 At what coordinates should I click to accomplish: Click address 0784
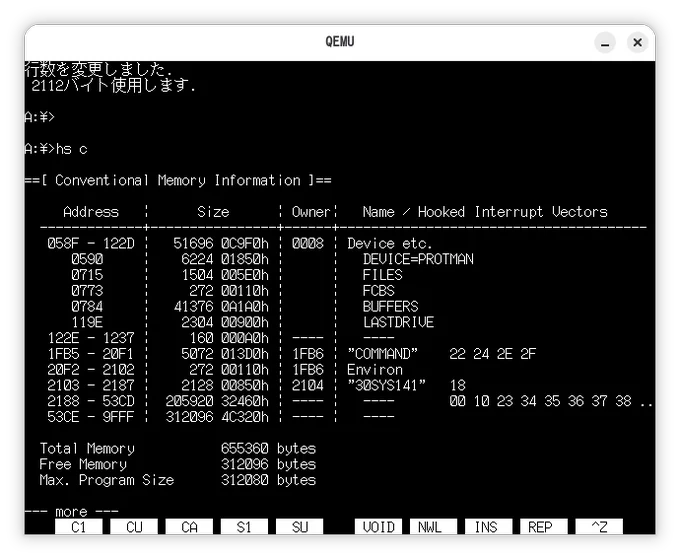(87, 306)
